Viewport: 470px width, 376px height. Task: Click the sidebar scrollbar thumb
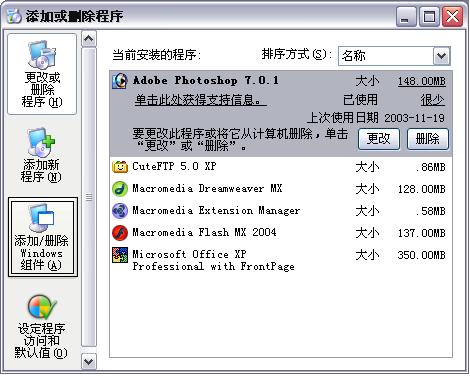[89, 197]
